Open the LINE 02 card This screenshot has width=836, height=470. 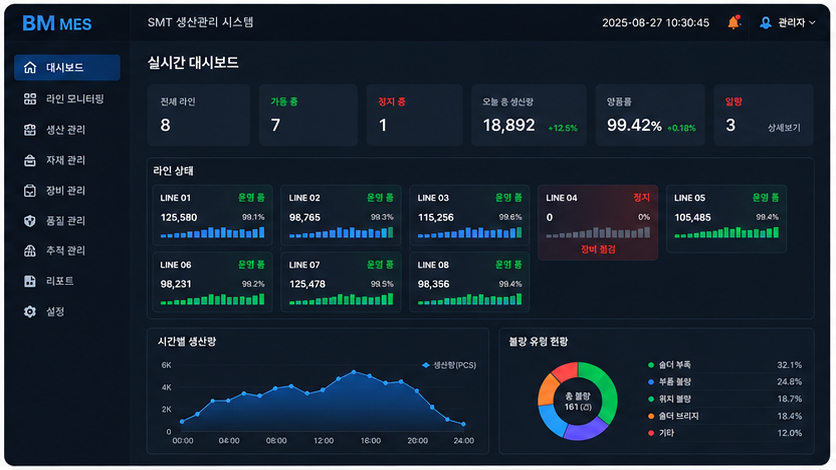(341, 215)
